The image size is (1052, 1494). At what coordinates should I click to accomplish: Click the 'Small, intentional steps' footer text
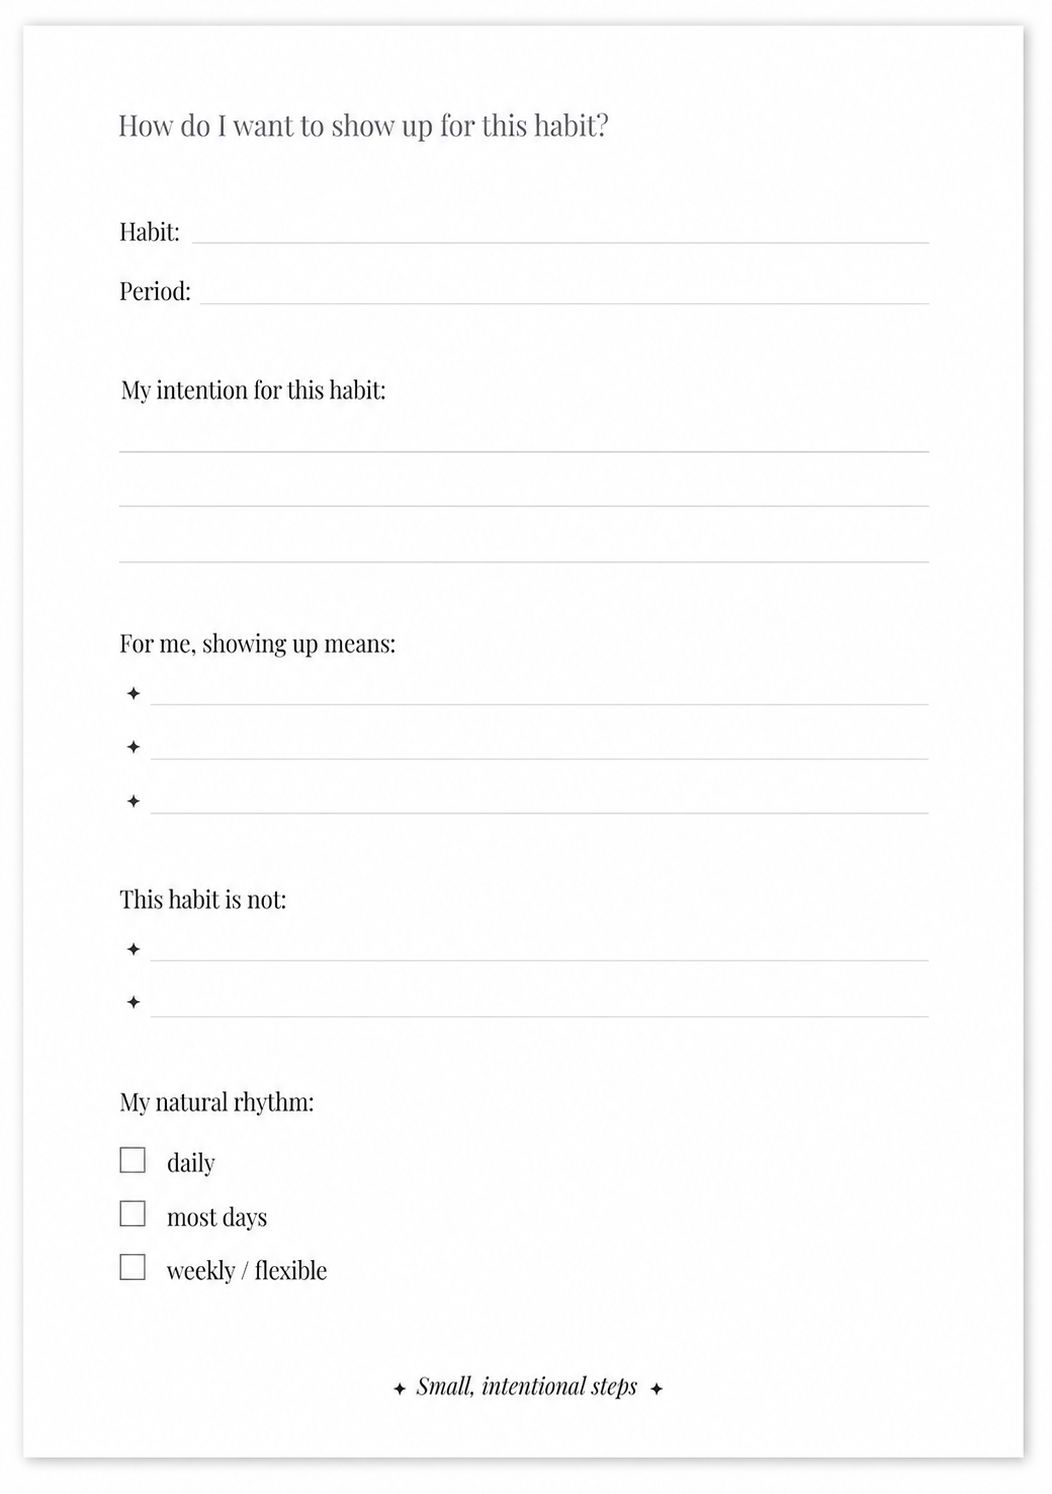tap(527, 1387)
